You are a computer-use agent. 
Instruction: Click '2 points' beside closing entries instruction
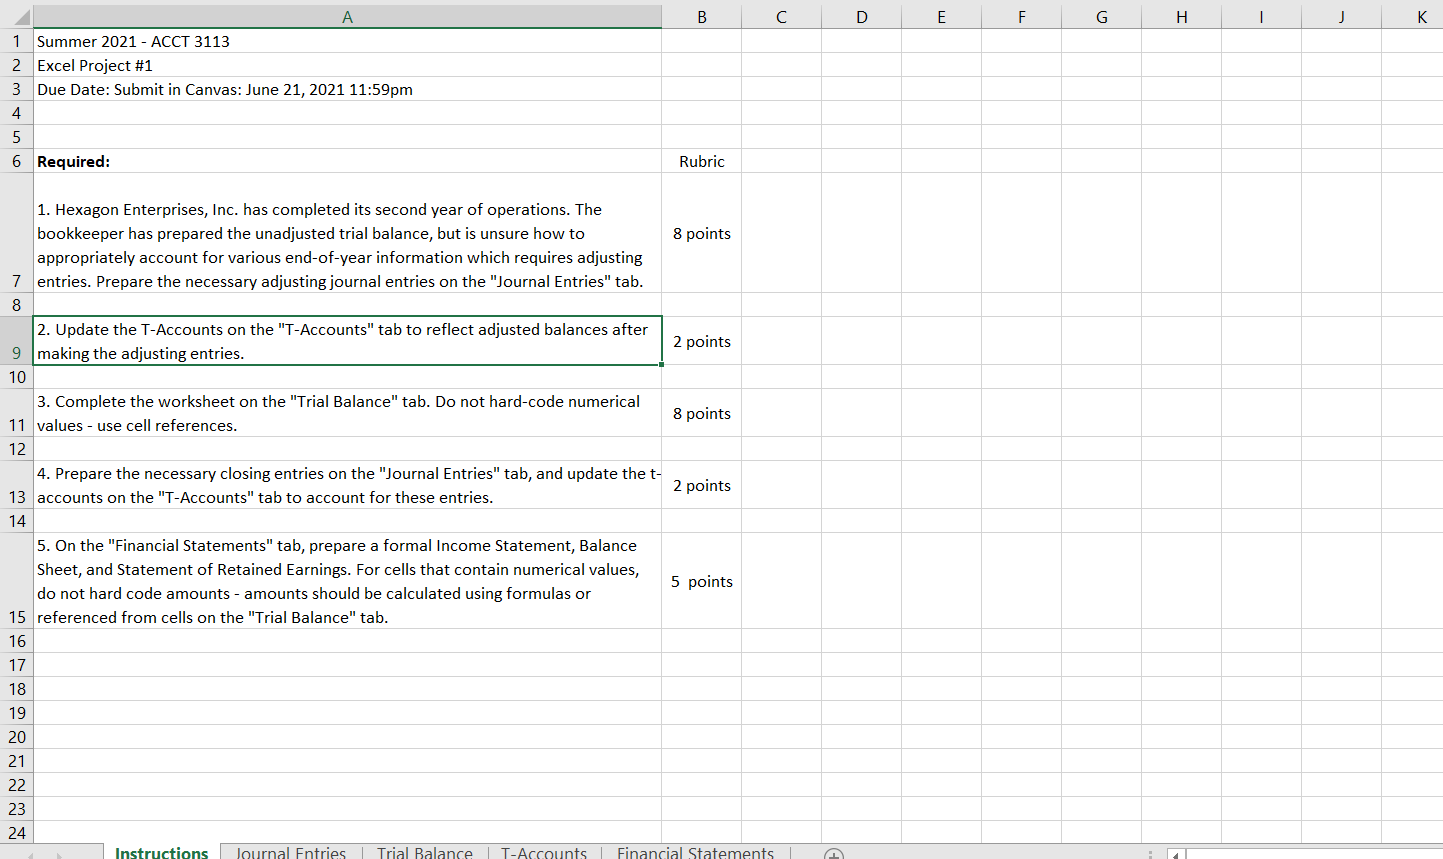click(702, 485)
